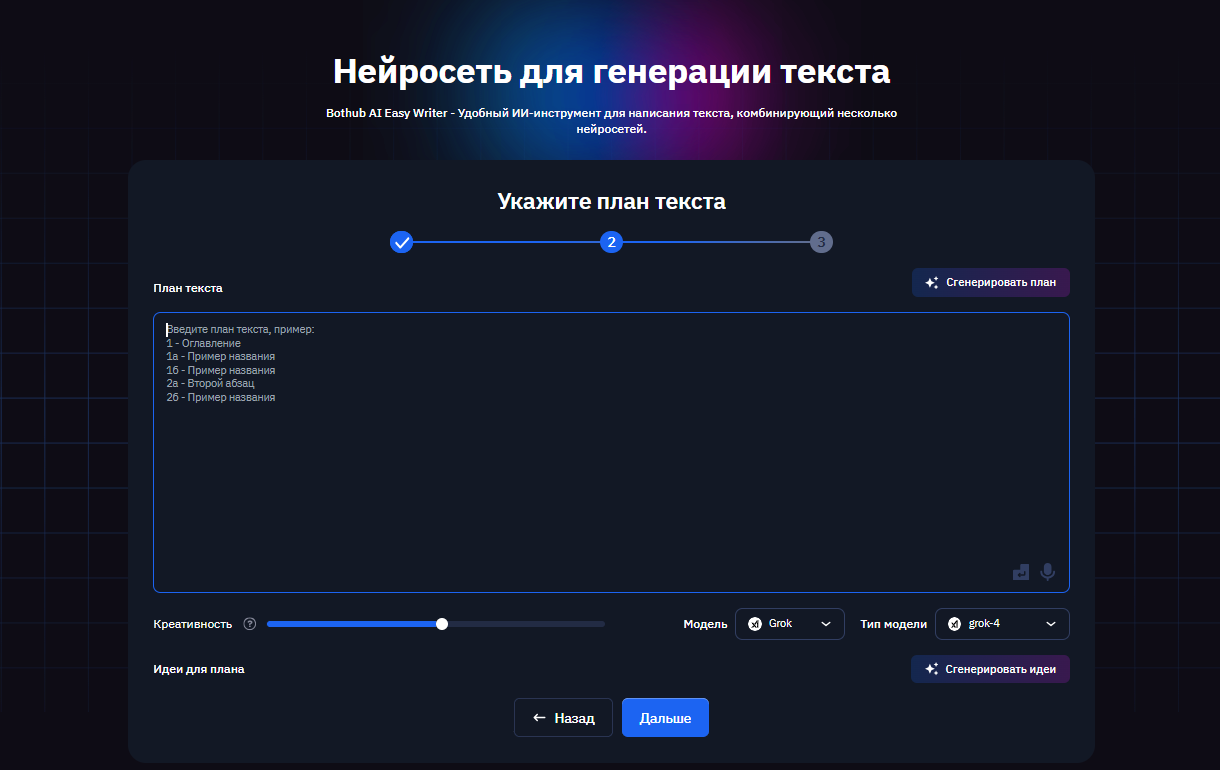Open the Тип модели dropdown showing grok-4
Image resolution: width=1220 pixels, height=770 pixels.
pyautogui.click(x=1002, y=623)
